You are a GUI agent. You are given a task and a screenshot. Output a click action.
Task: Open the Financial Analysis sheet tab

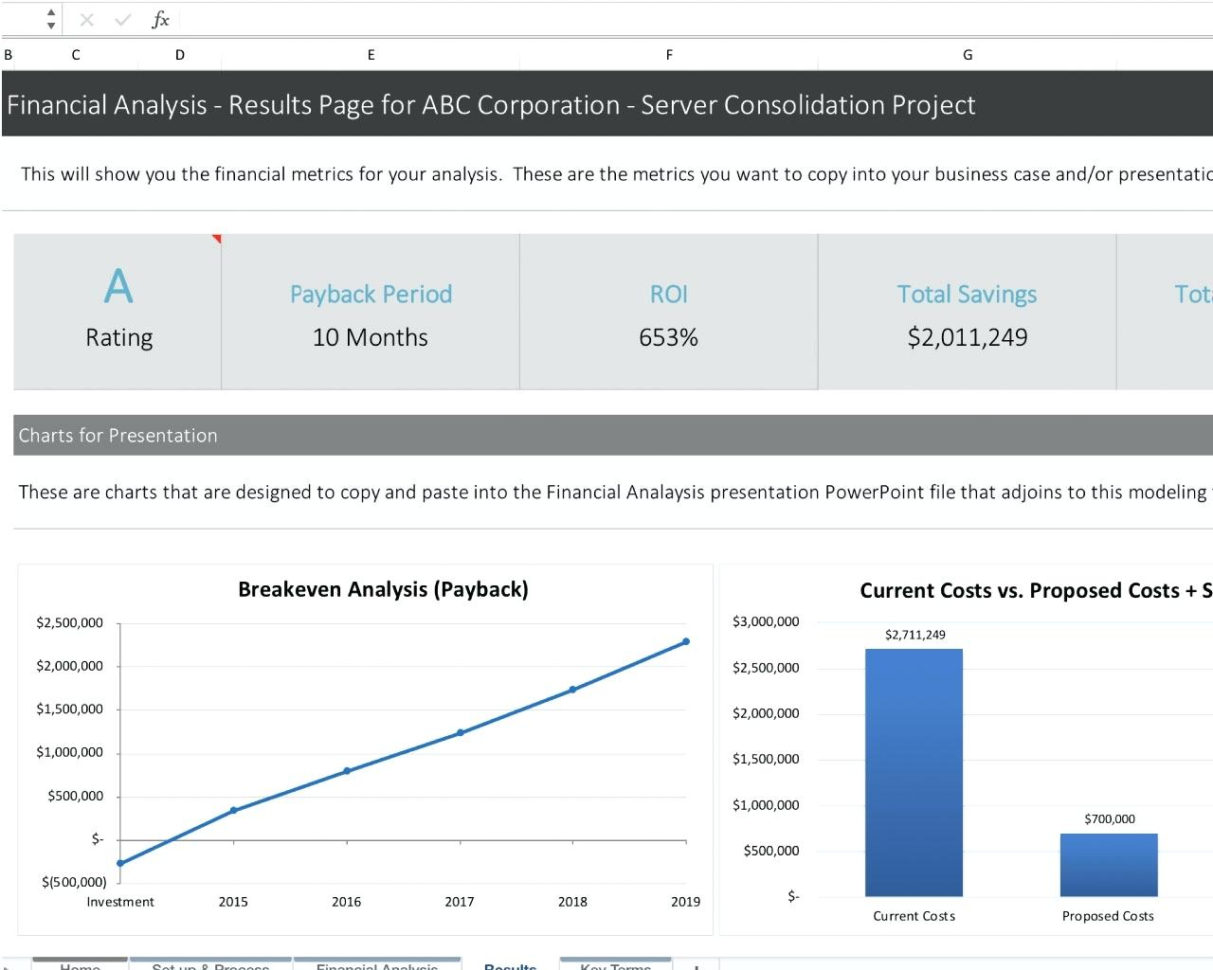click(x=377, y=966)
